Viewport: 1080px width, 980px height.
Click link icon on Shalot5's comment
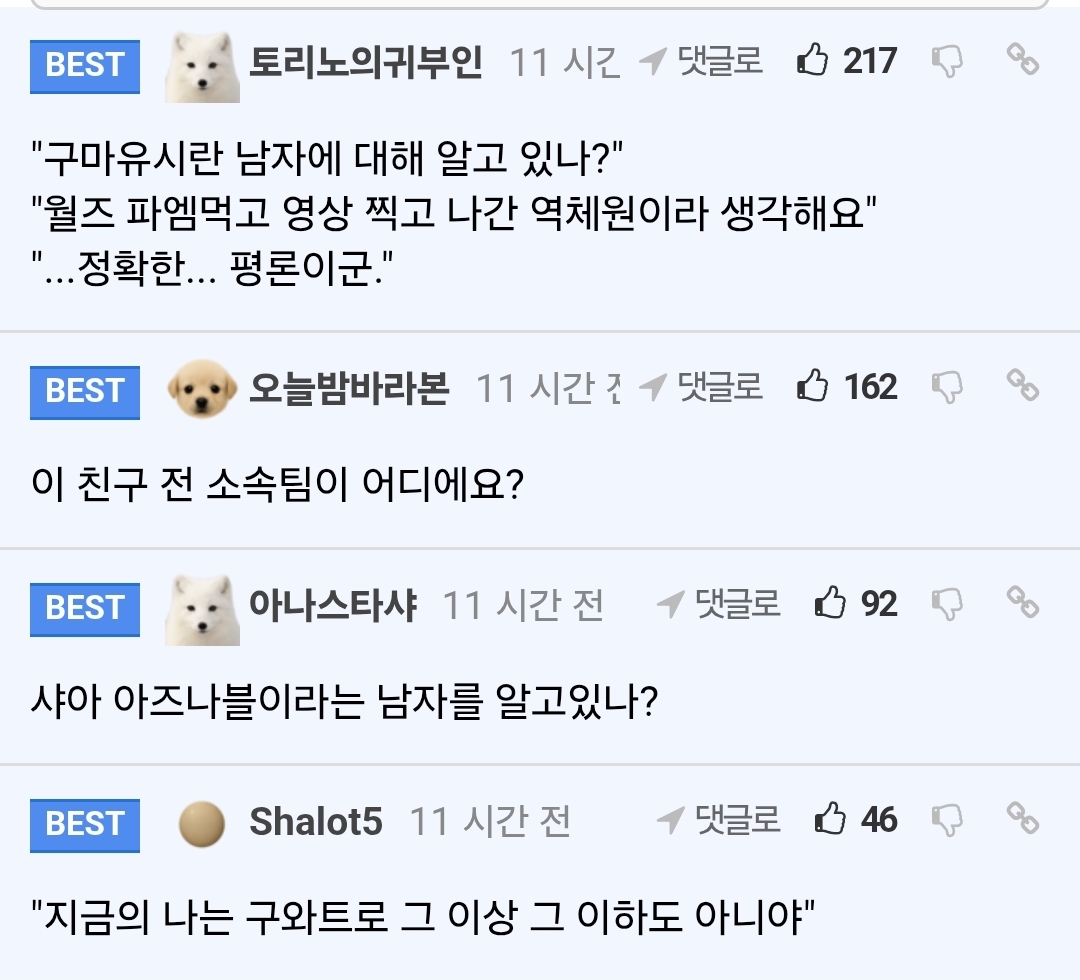click(1022, 820)
